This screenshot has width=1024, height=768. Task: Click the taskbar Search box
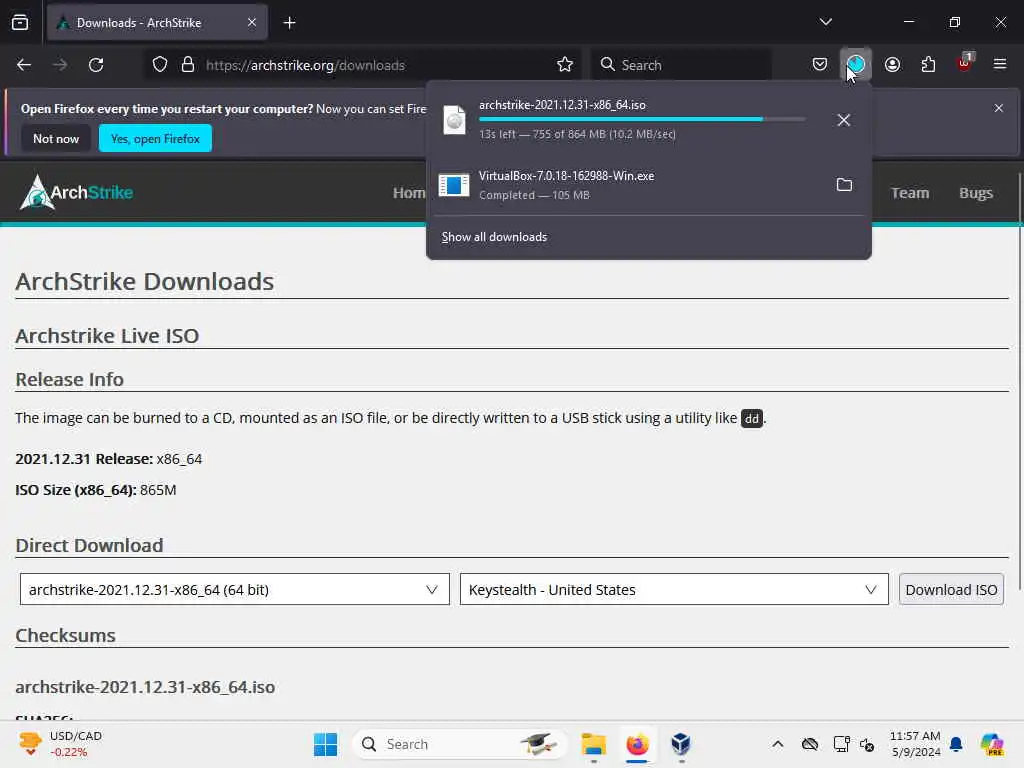(460, 744)
